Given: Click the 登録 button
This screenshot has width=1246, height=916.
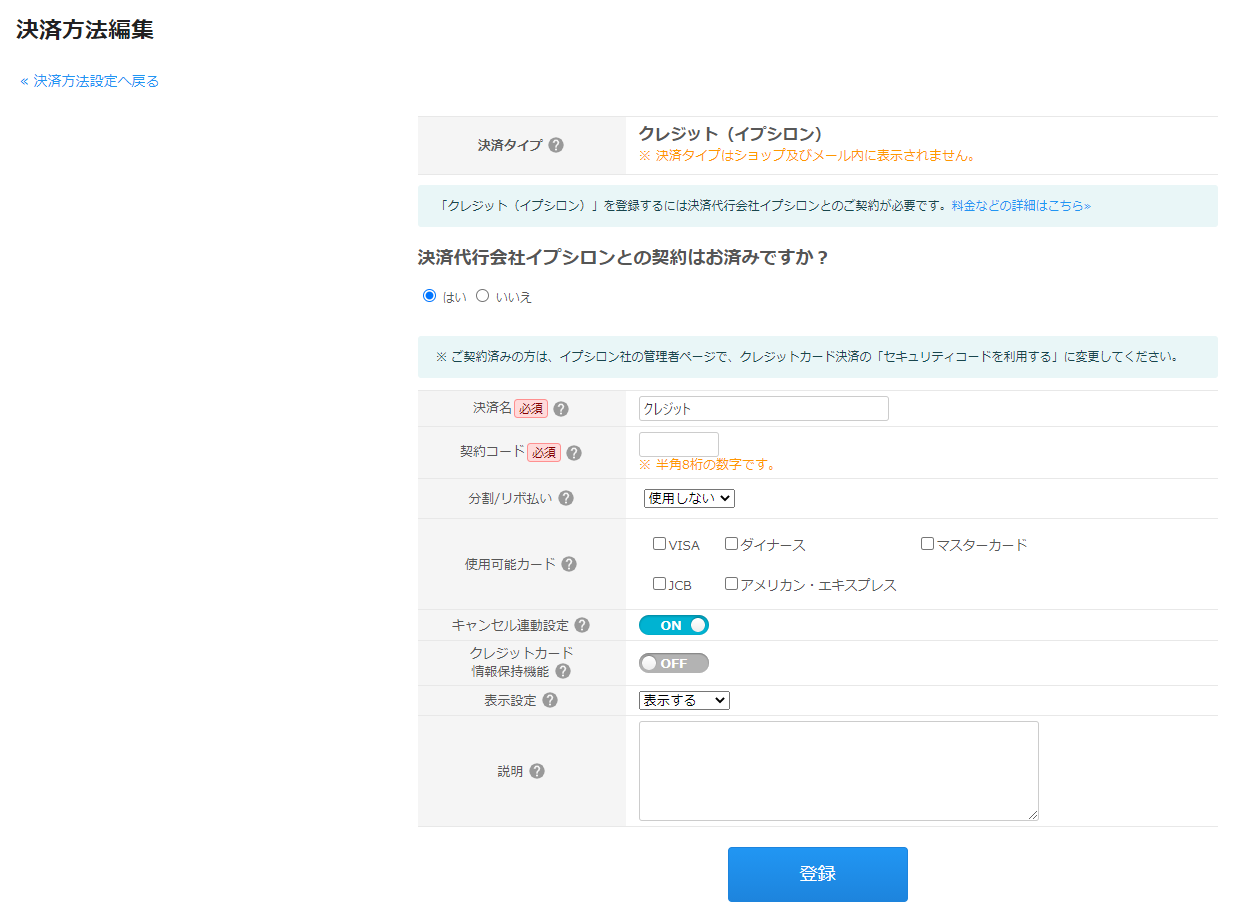Looking at the screenshot, I should coord(817,873).
